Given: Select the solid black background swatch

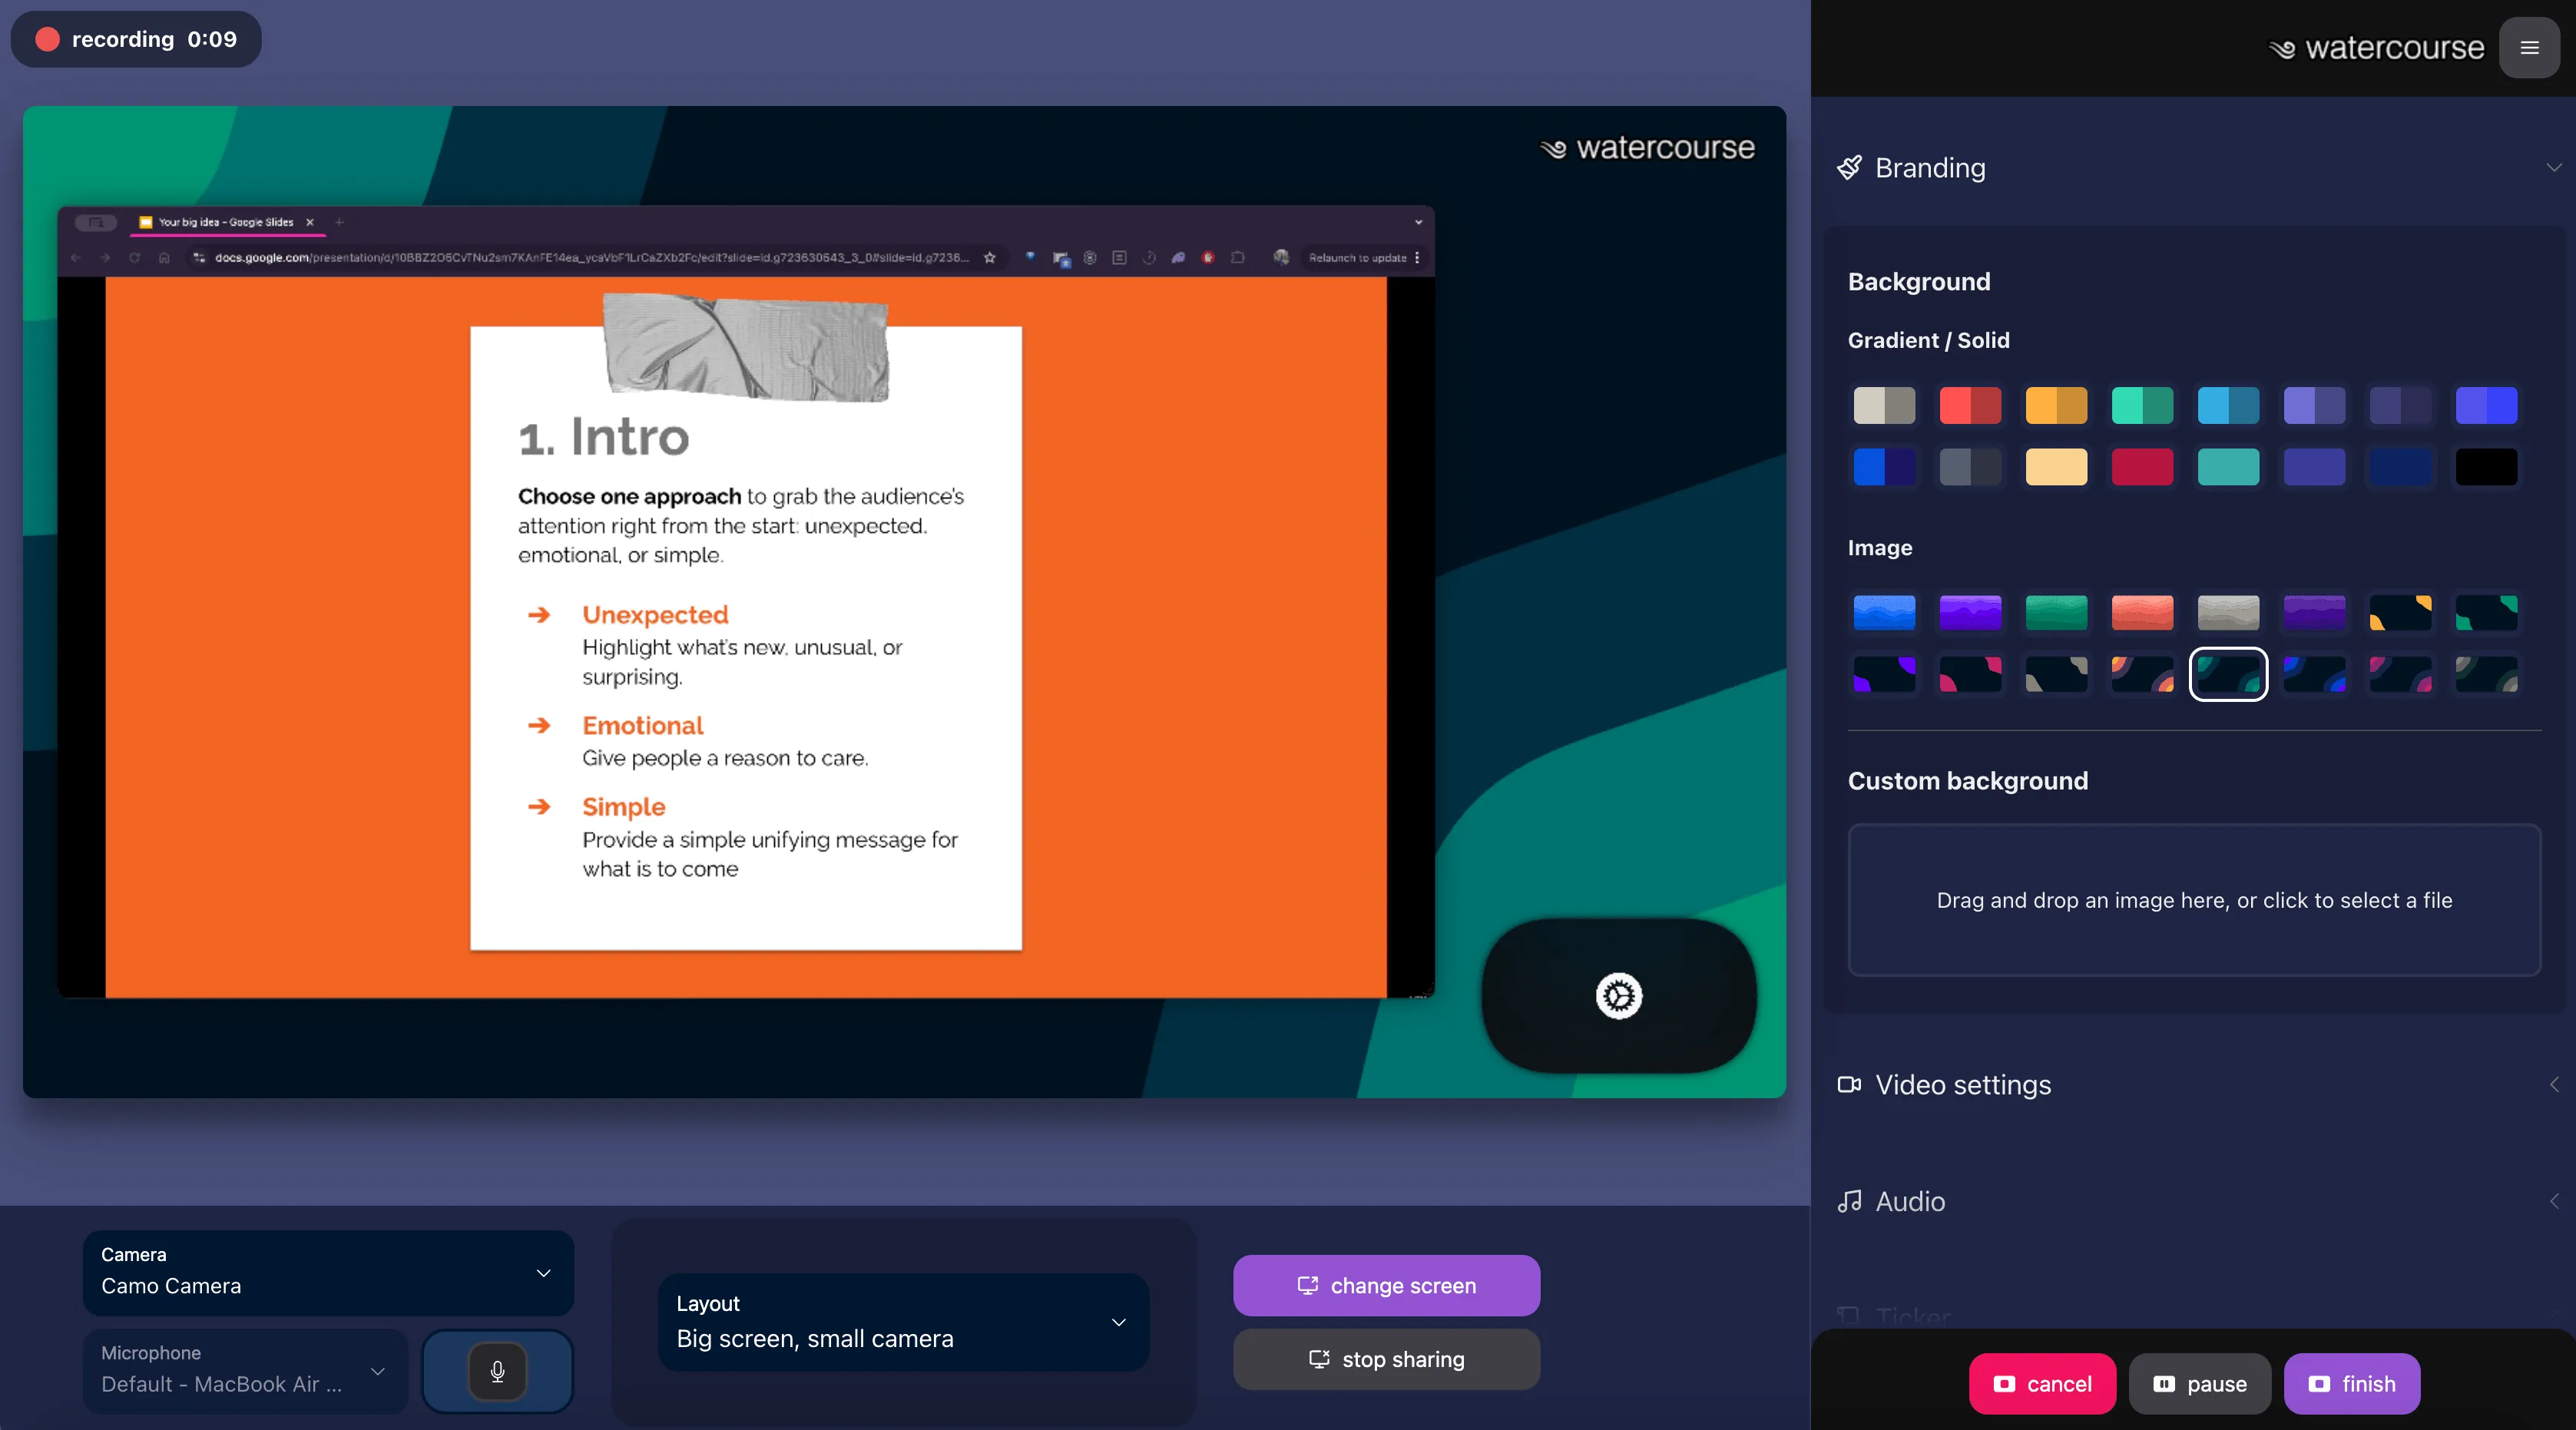Looking at the screenshot, I should pyautogui.click(x=2486, y=467).
